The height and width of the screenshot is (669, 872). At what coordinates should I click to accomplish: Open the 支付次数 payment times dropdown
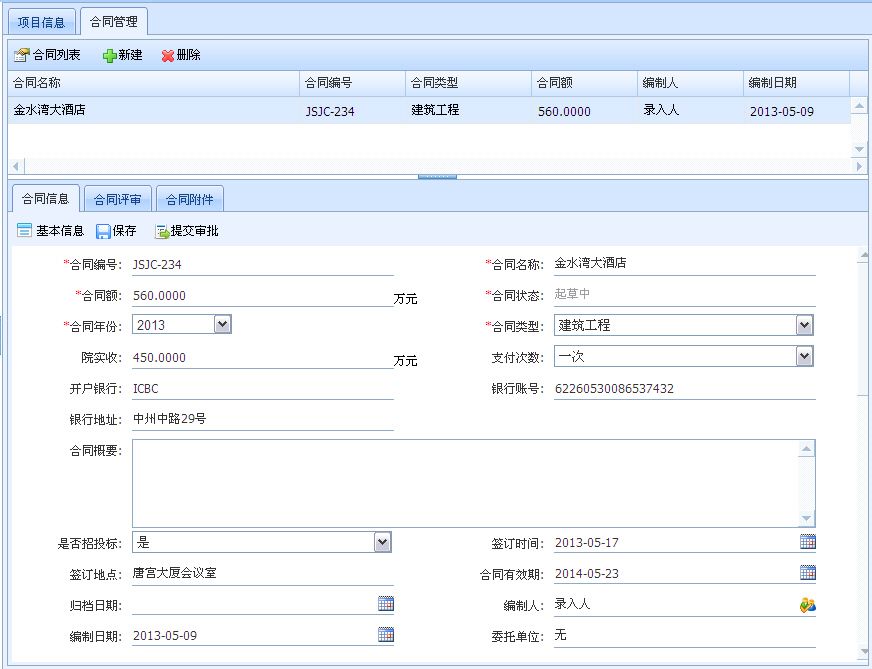806,356
